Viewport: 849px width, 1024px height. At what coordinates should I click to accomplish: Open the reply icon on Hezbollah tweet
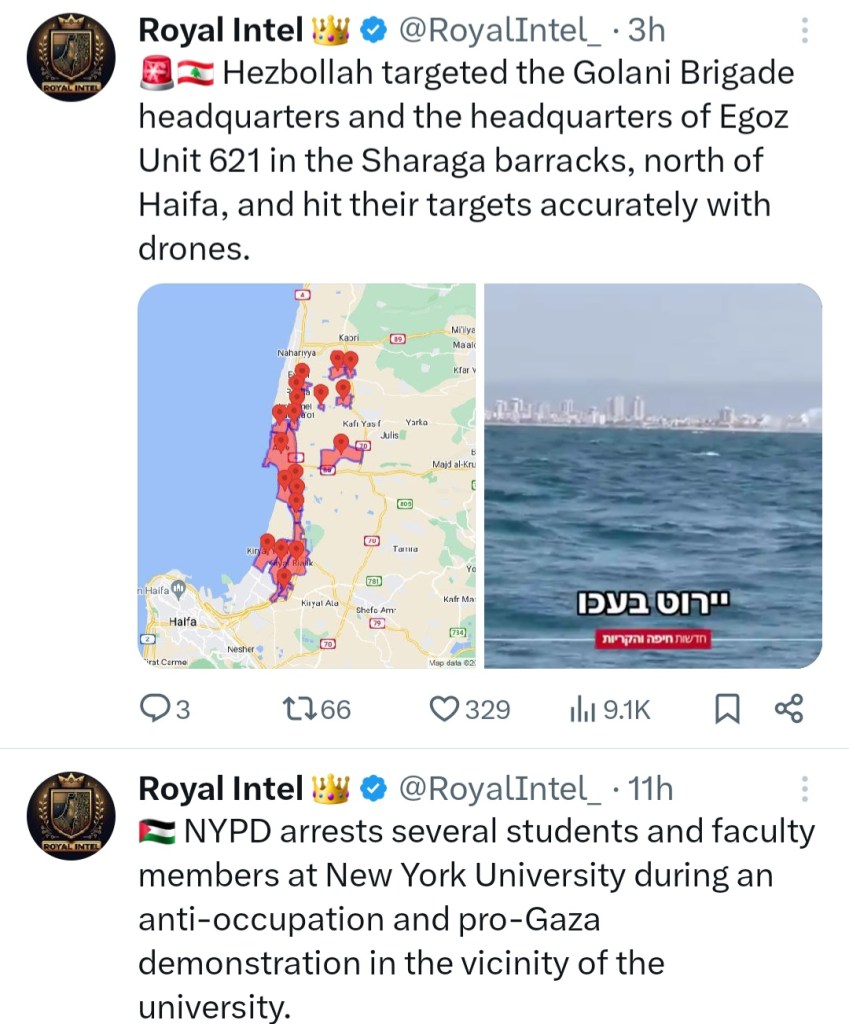point(154,709)
